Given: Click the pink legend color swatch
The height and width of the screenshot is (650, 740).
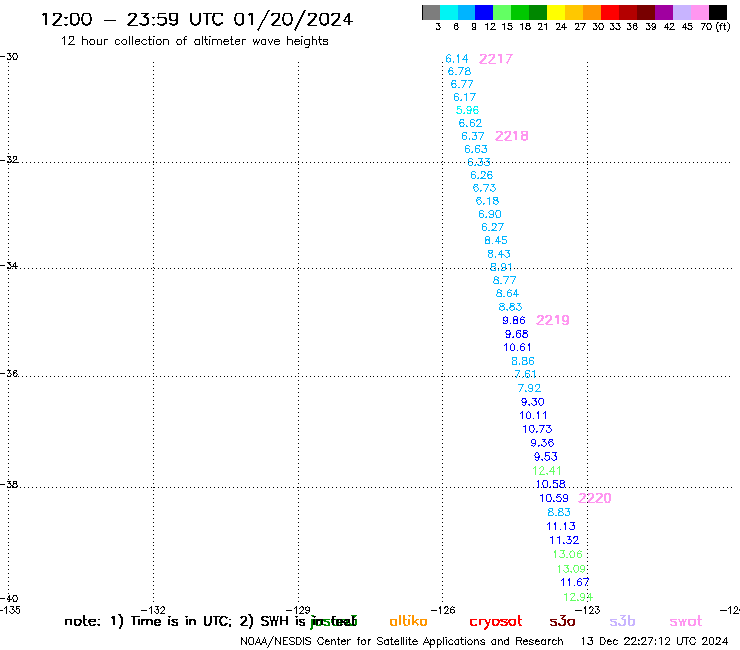Looking at the screenshot, I should [x=700, y=12].
